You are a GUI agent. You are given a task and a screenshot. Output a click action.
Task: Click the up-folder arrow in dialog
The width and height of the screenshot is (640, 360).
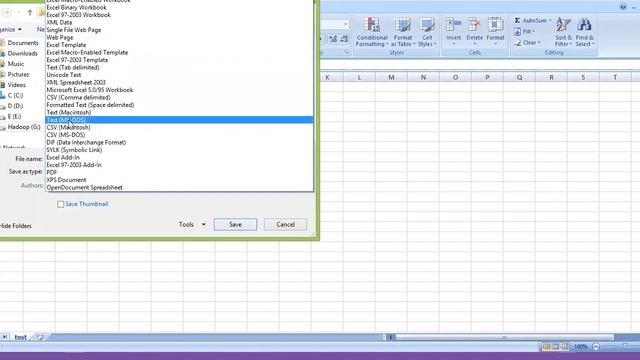click(30, 13)
